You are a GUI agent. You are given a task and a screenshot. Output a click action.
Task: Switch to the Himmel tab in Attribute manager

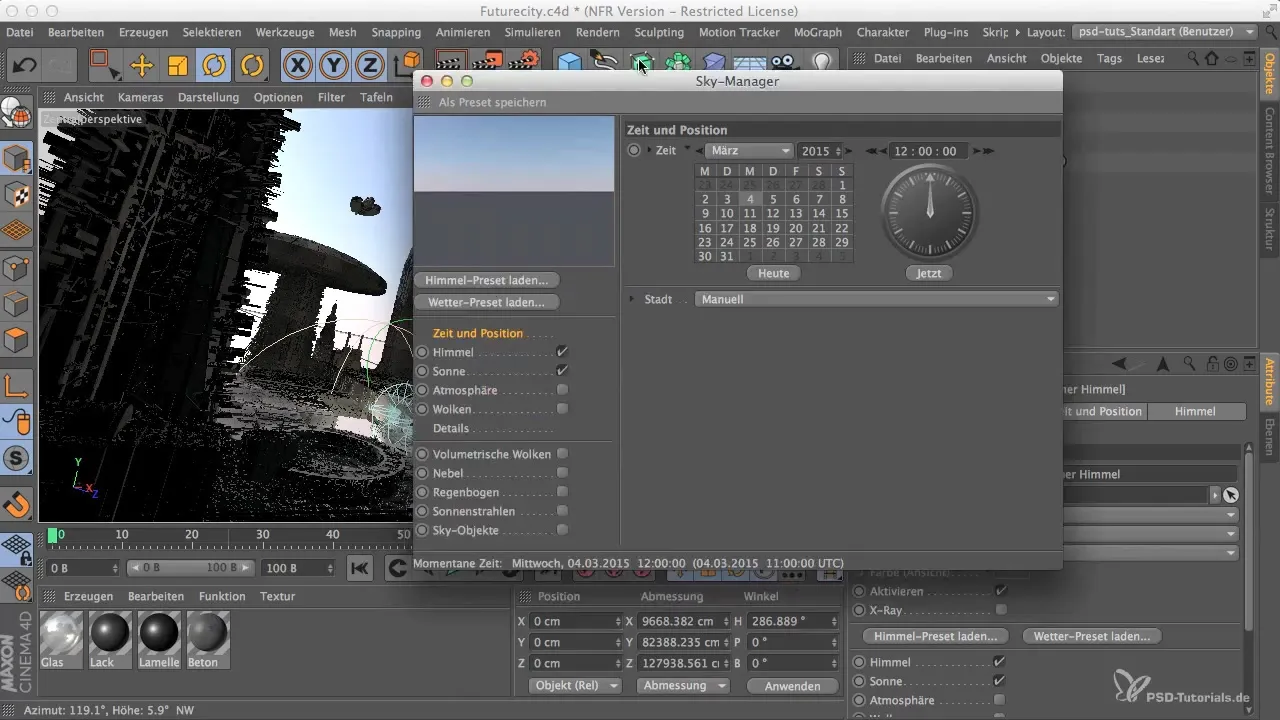pos(1196,411)
